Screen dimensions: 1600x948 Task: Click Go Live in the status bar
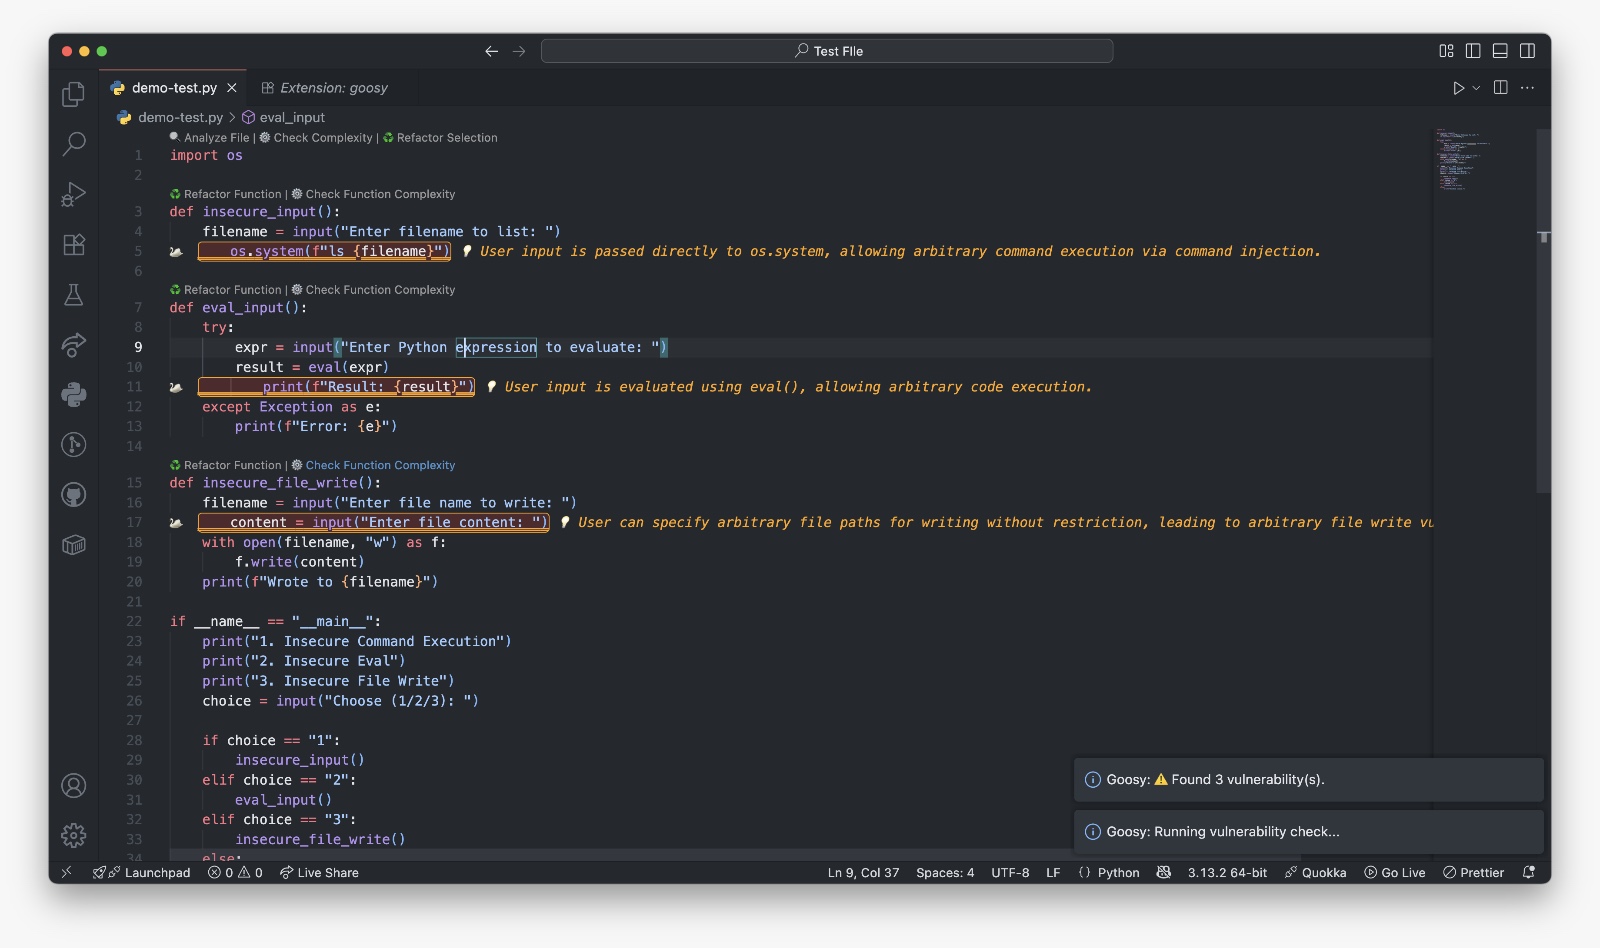1395,872
